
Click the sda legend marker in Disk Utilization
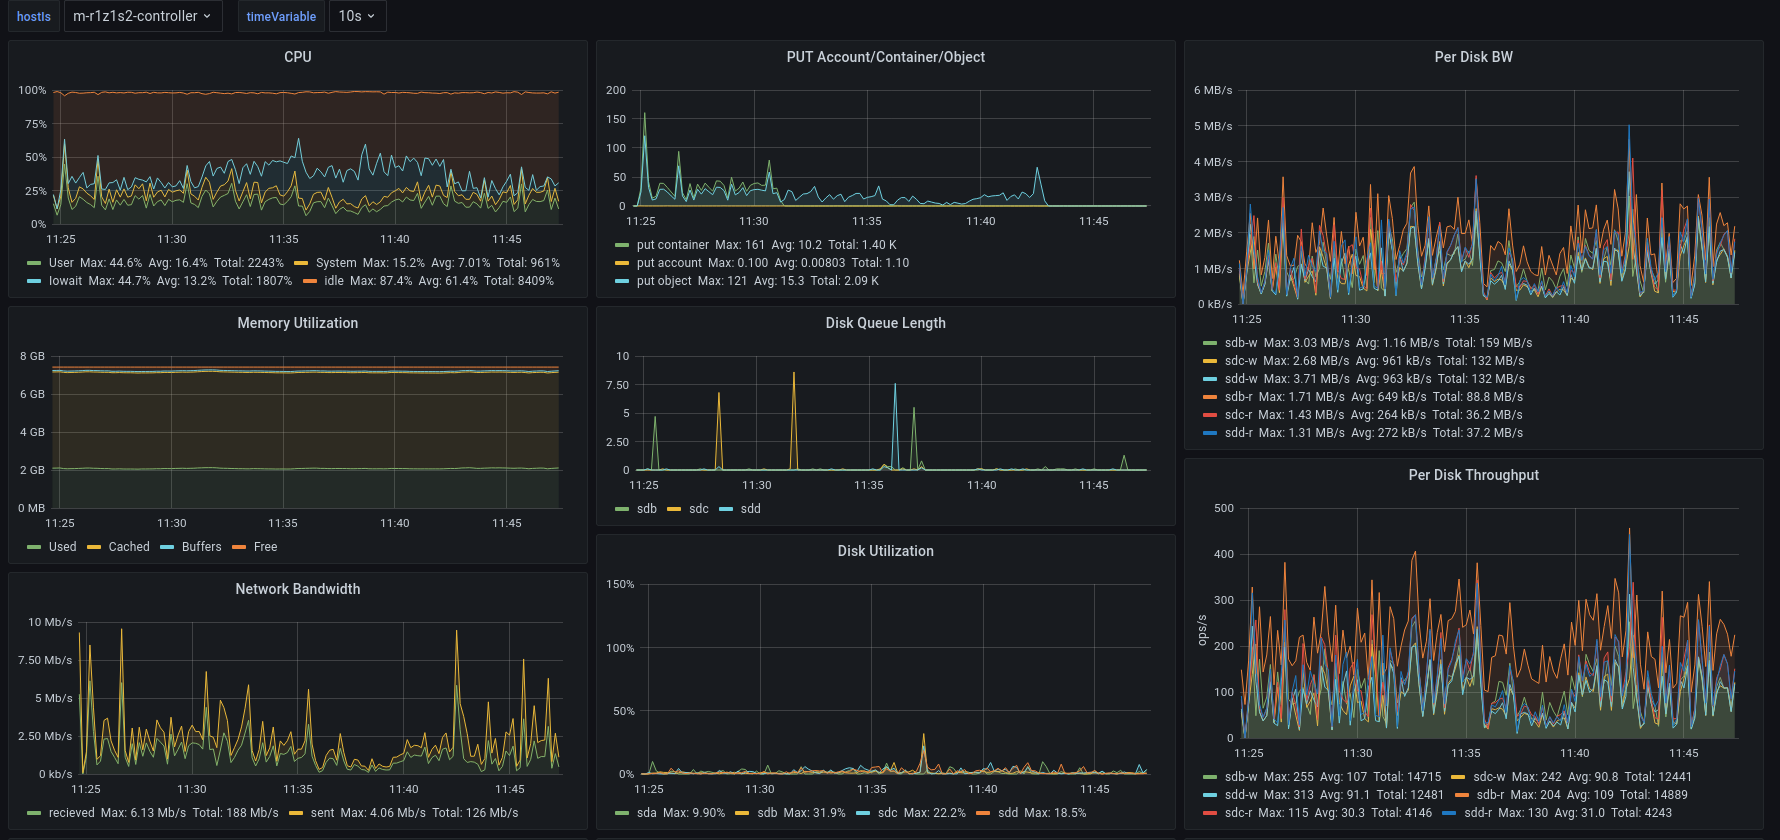(622, 813)
